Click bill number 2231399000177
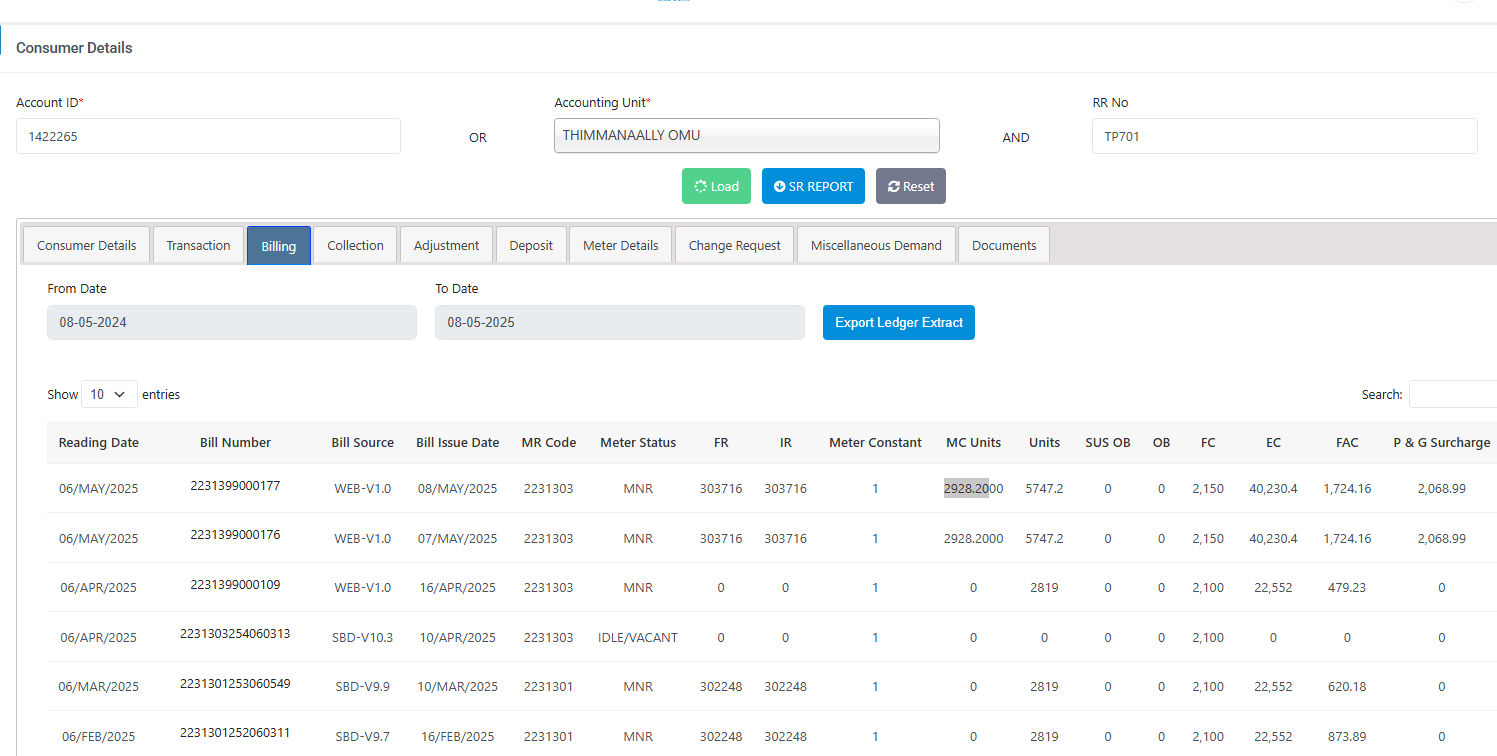Viewport: 1497px width, 756px height. coord(235,485)
